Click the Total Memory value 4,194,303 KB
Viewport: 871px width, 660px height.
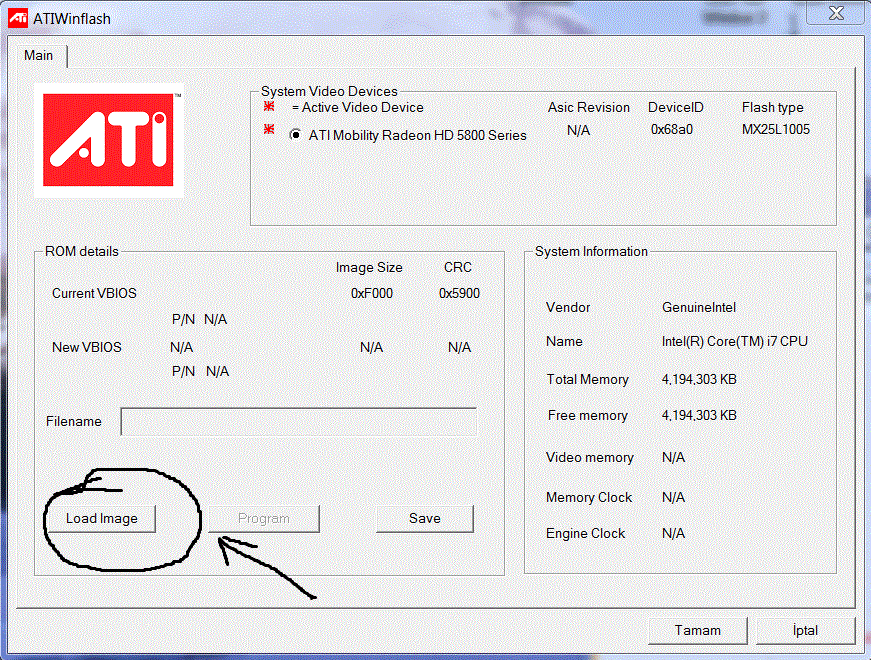coord(699,379)
